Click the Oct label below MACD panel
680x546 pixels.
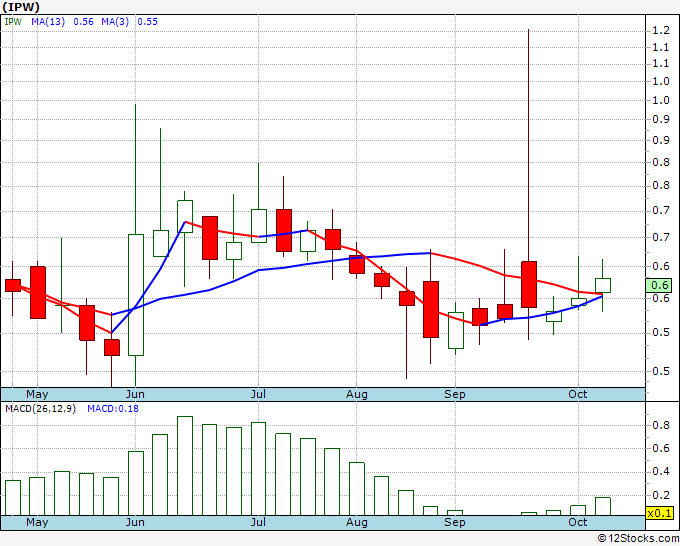click(x=578, y=523)
